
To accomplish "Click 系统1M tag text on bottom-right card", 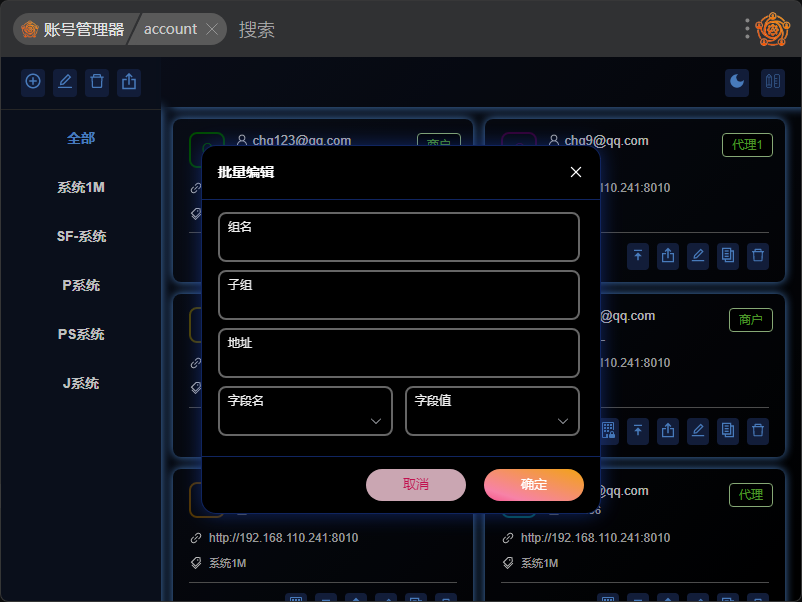I will pos(540,563).
